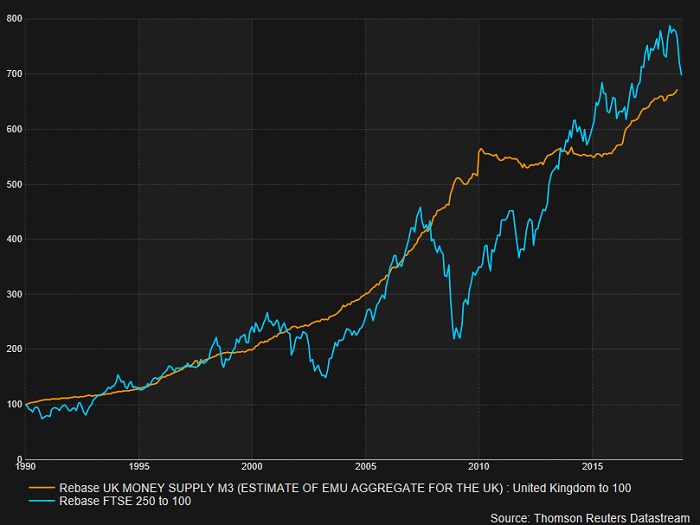Click the 700 y-axis label

[x=14, y=74]
